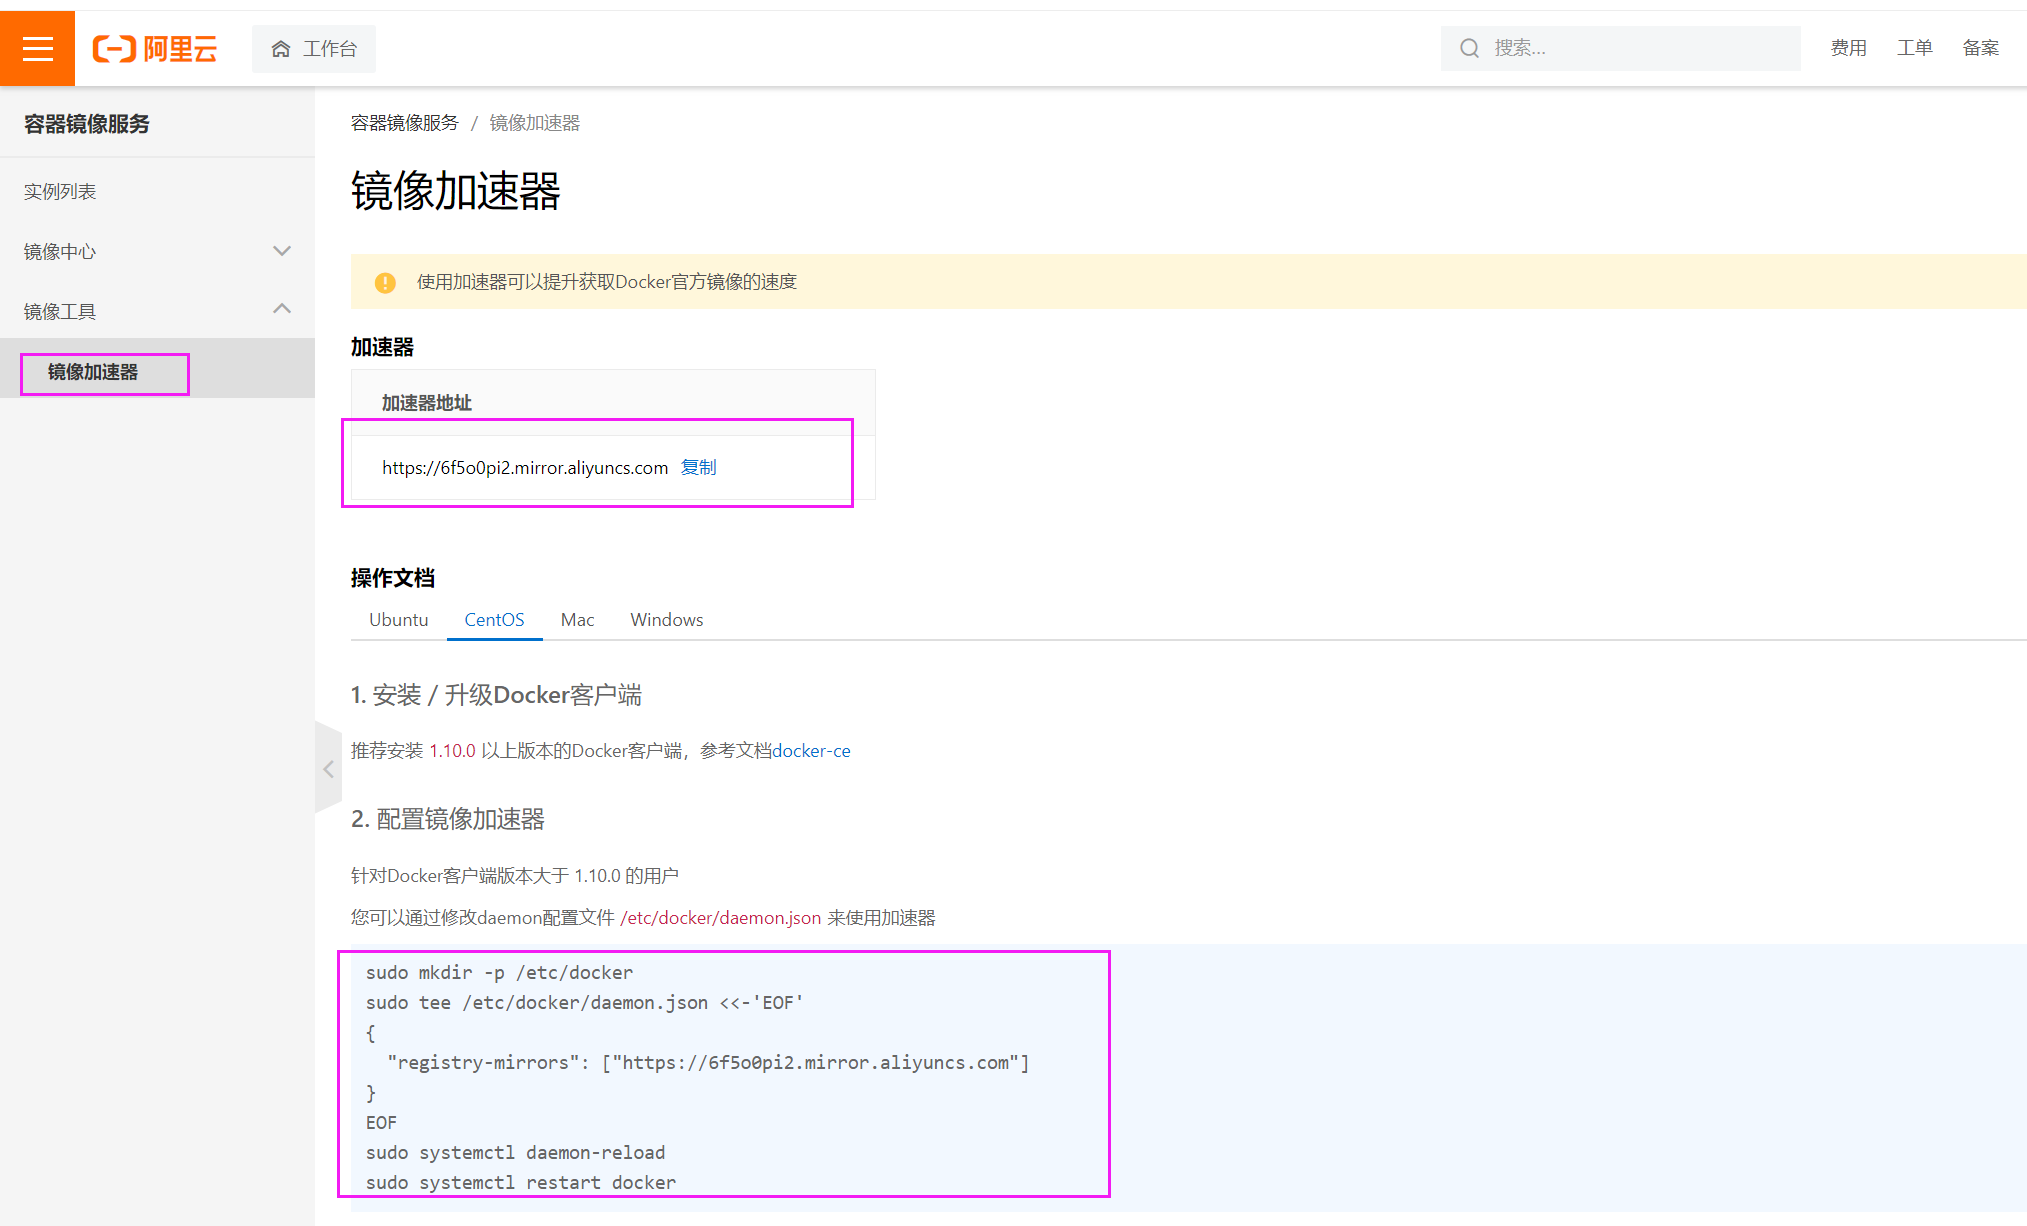Screen dimensions: 2027x1226
Task: Click the Aliyun logo
Action: [x=155, y=48]
